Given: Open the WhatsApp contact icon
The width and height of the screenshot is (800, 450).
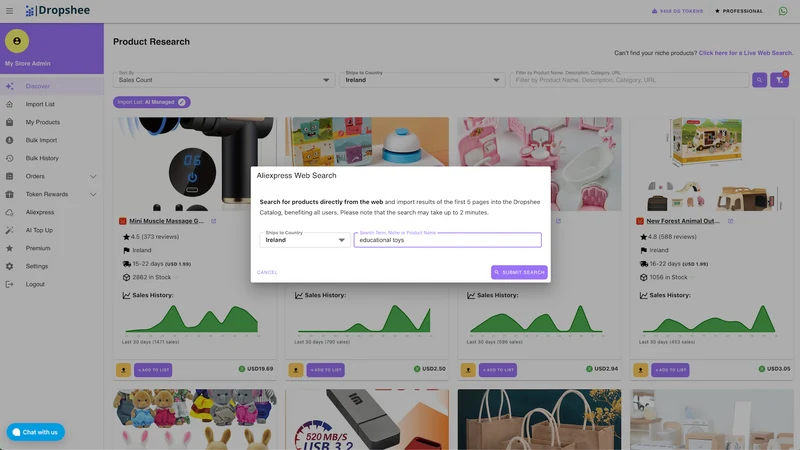Looking at the screenshot, I should [x=783, y=11].
